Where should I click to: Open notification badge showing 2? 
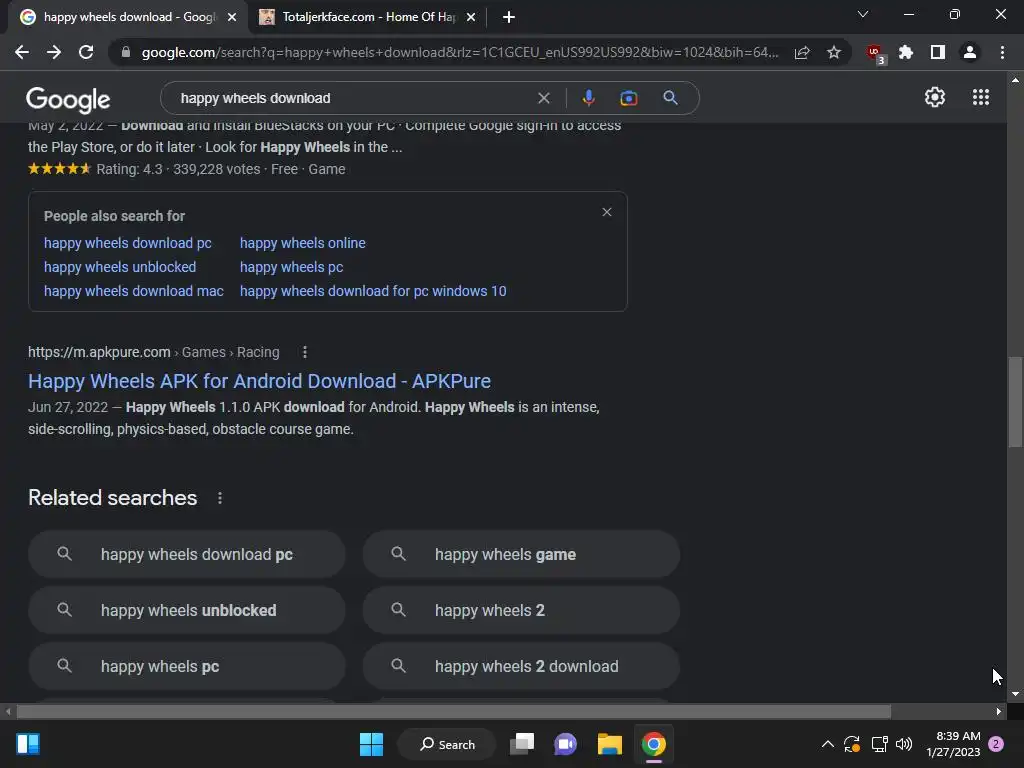[x=996, y=744]
